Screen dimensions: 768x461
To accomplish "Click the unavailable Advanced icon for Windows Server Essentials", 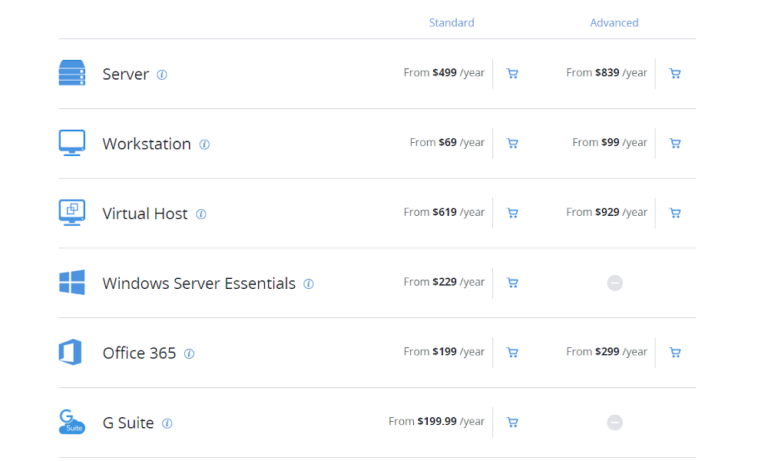I will (615, 283).
